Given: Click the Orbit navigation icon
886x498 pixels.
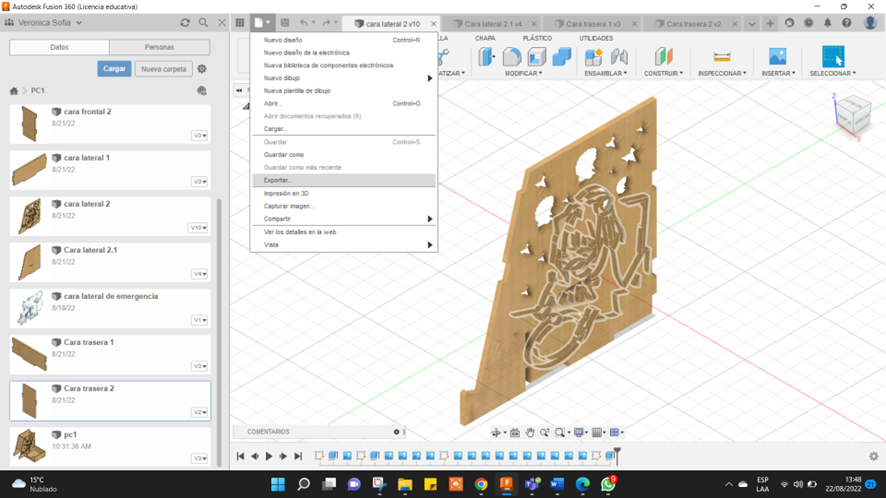Looking at the screenshot, I should click(496, 432).
